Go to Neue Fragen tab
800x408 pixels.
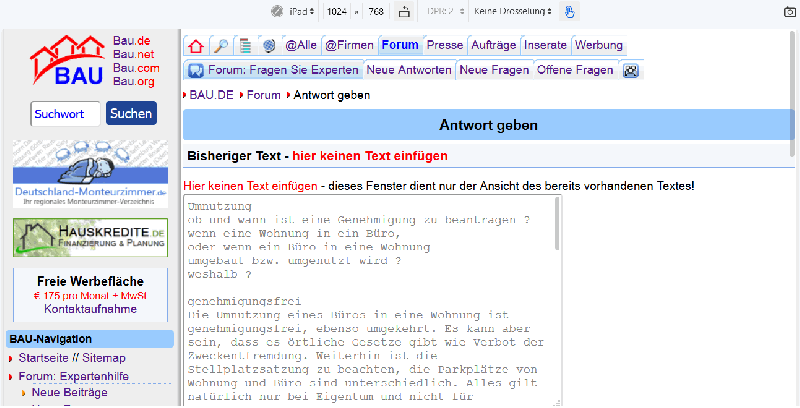click(x=494, y=70)
